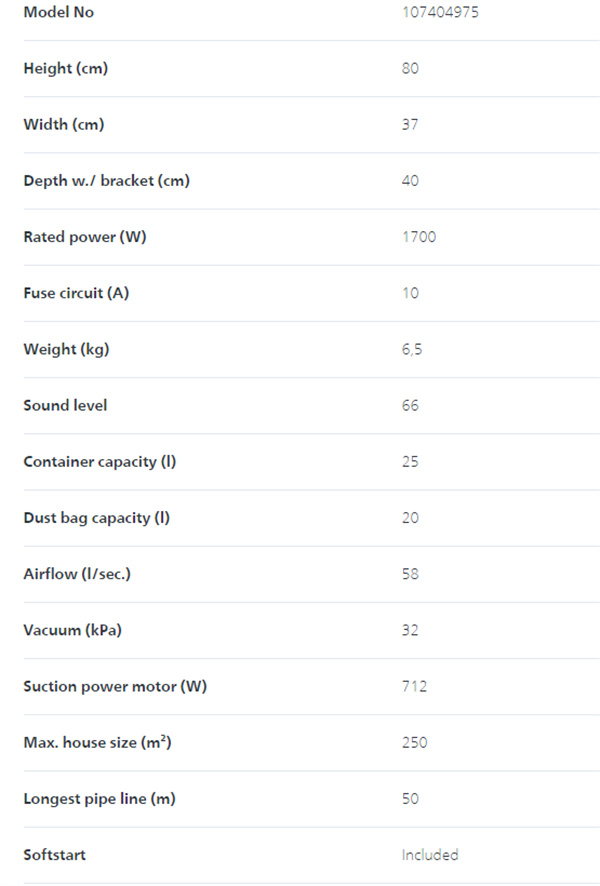Click the Height (cm) row label
Image resolution: width=600 pixels, height=886 pixels.
[x=66, y=68]
